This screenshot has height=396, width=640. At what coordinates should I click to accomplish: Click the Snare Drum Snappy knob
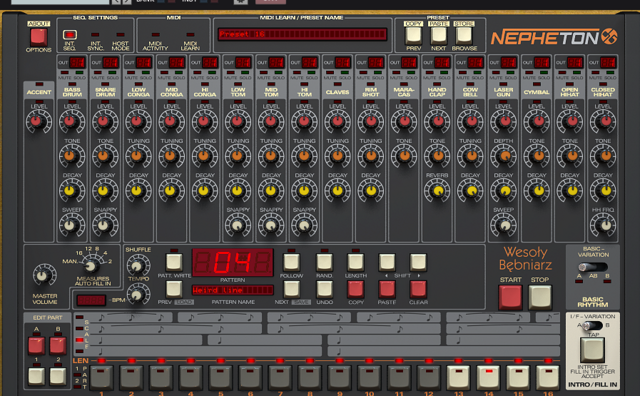(x=104, y=225)
